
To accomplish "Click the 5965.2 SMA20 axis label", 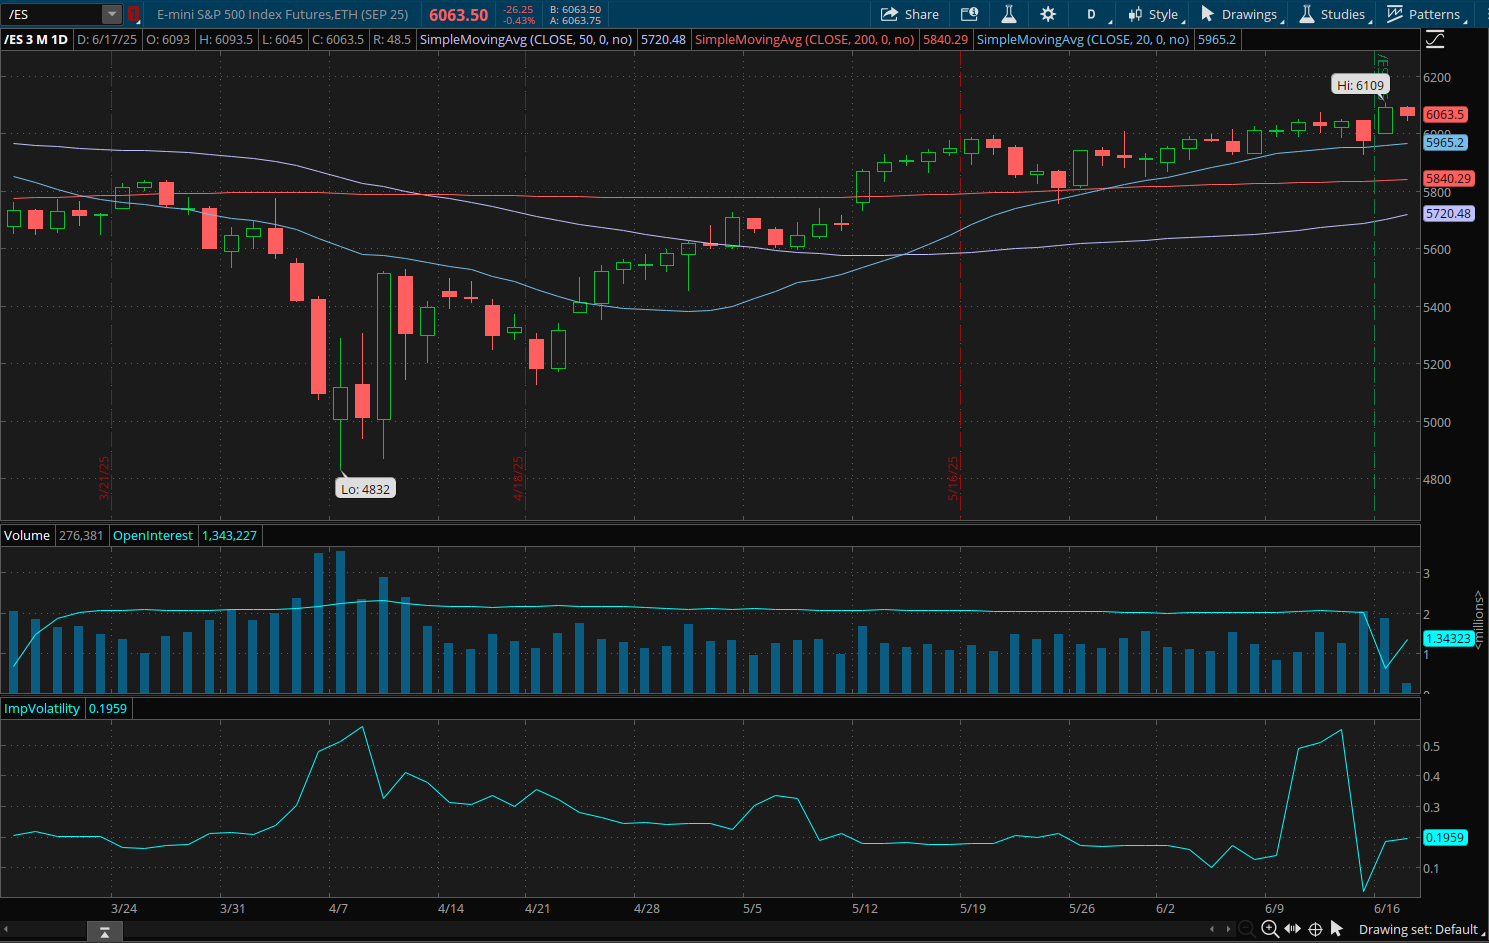I will click(x=1445, y=142).
